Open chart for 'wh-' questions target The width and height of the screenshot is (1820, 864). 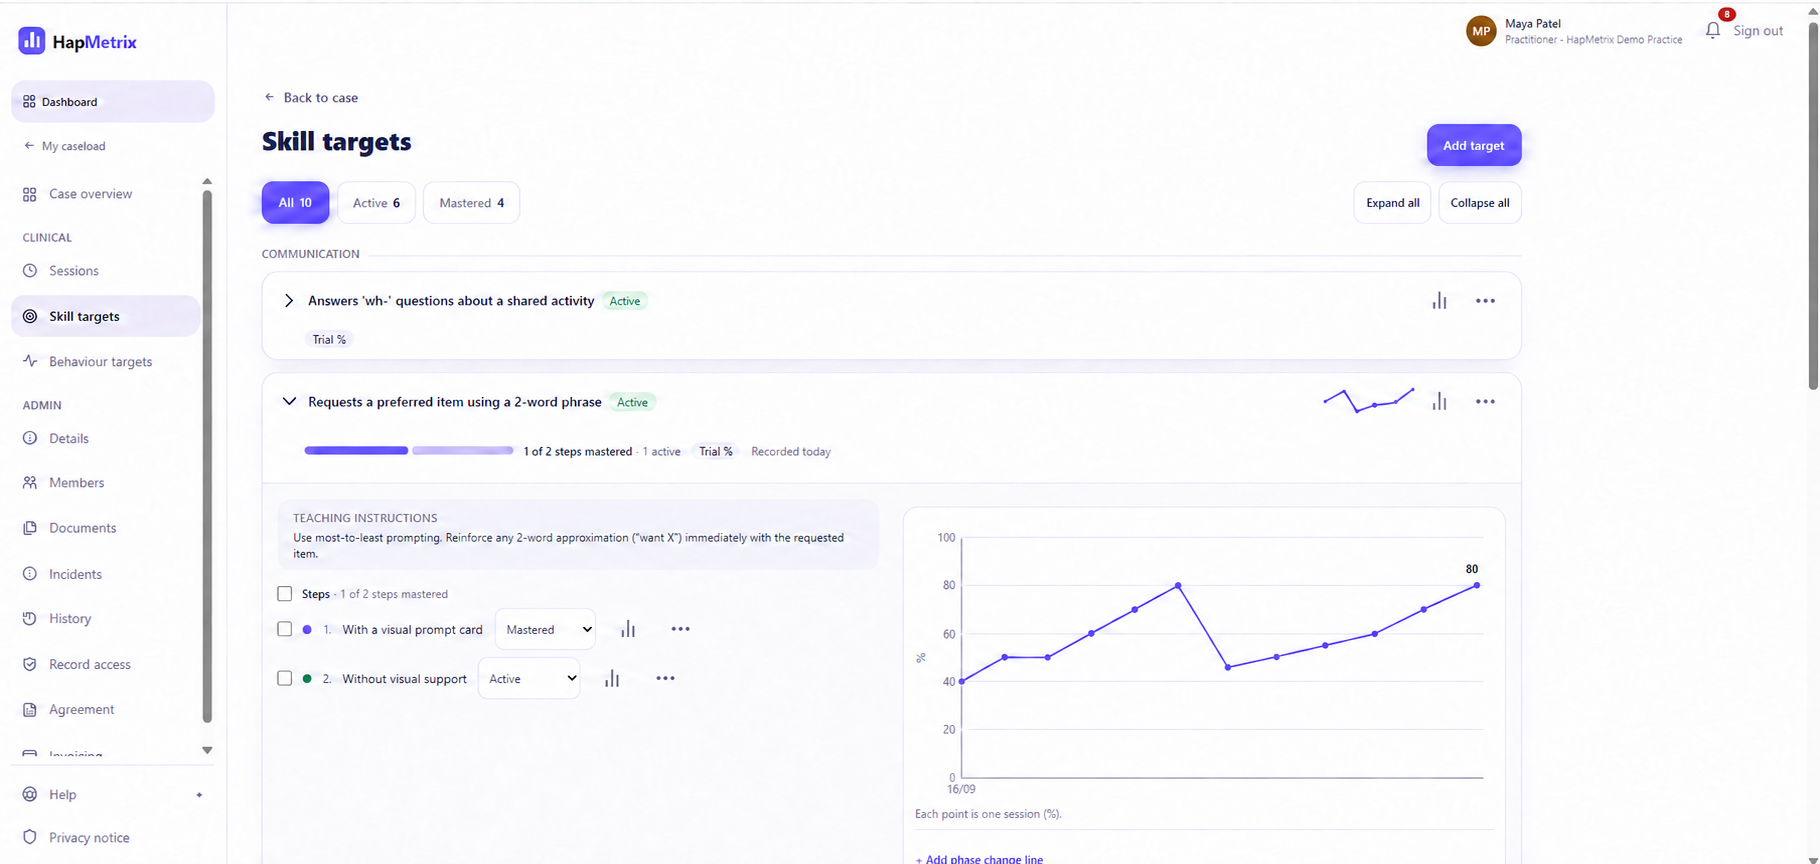[1439, 301]
